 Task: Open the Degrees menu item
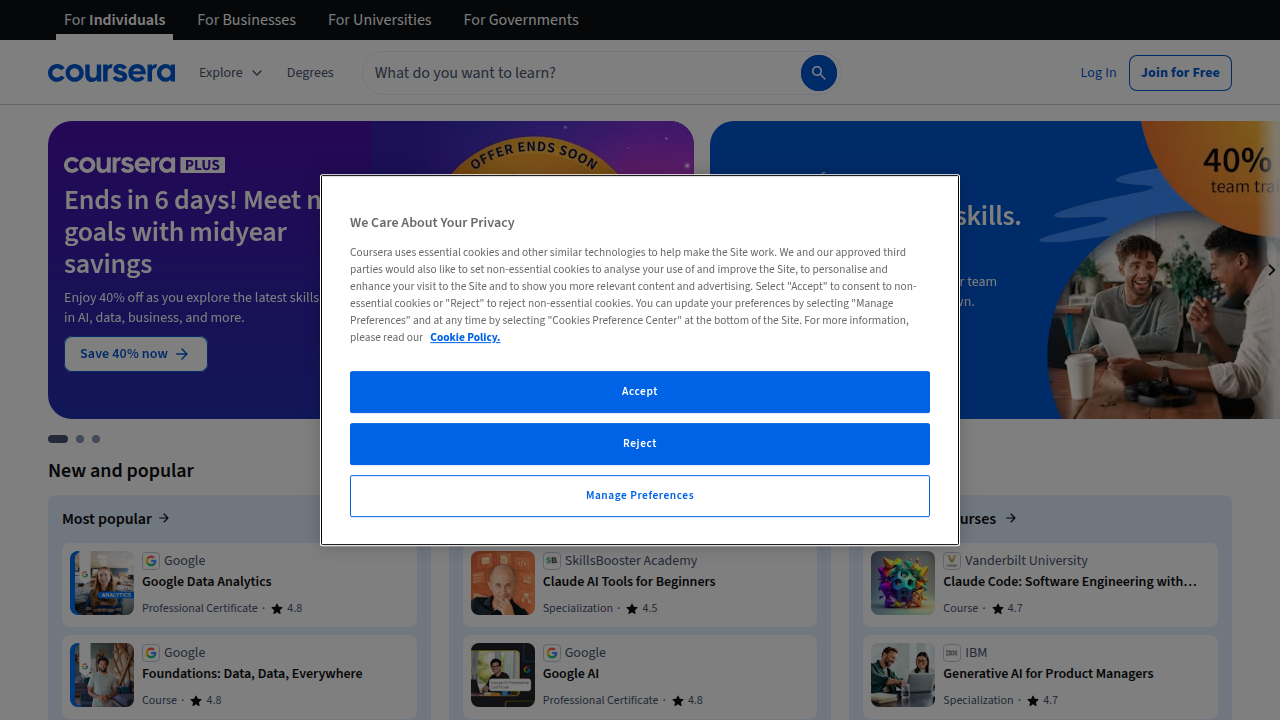310,73
